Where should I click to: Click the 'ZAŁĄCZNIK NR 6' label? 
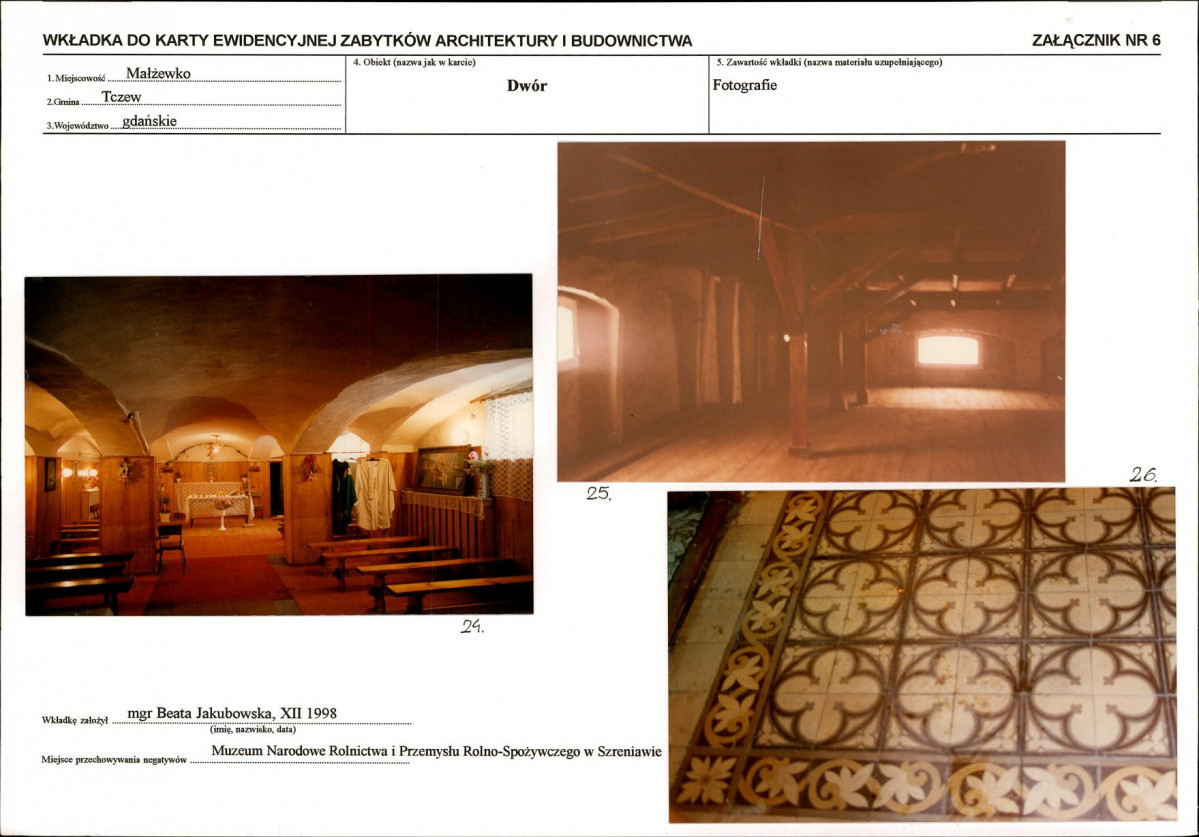tap(1096, 41)
